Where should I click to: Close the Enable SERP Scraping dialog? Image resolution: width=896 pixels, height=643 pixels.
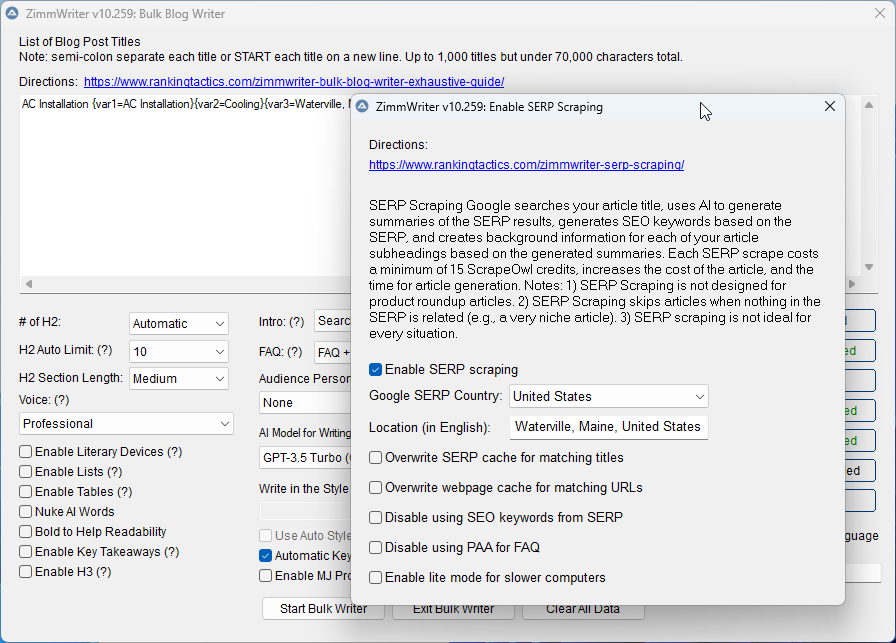tap(830, 106)
